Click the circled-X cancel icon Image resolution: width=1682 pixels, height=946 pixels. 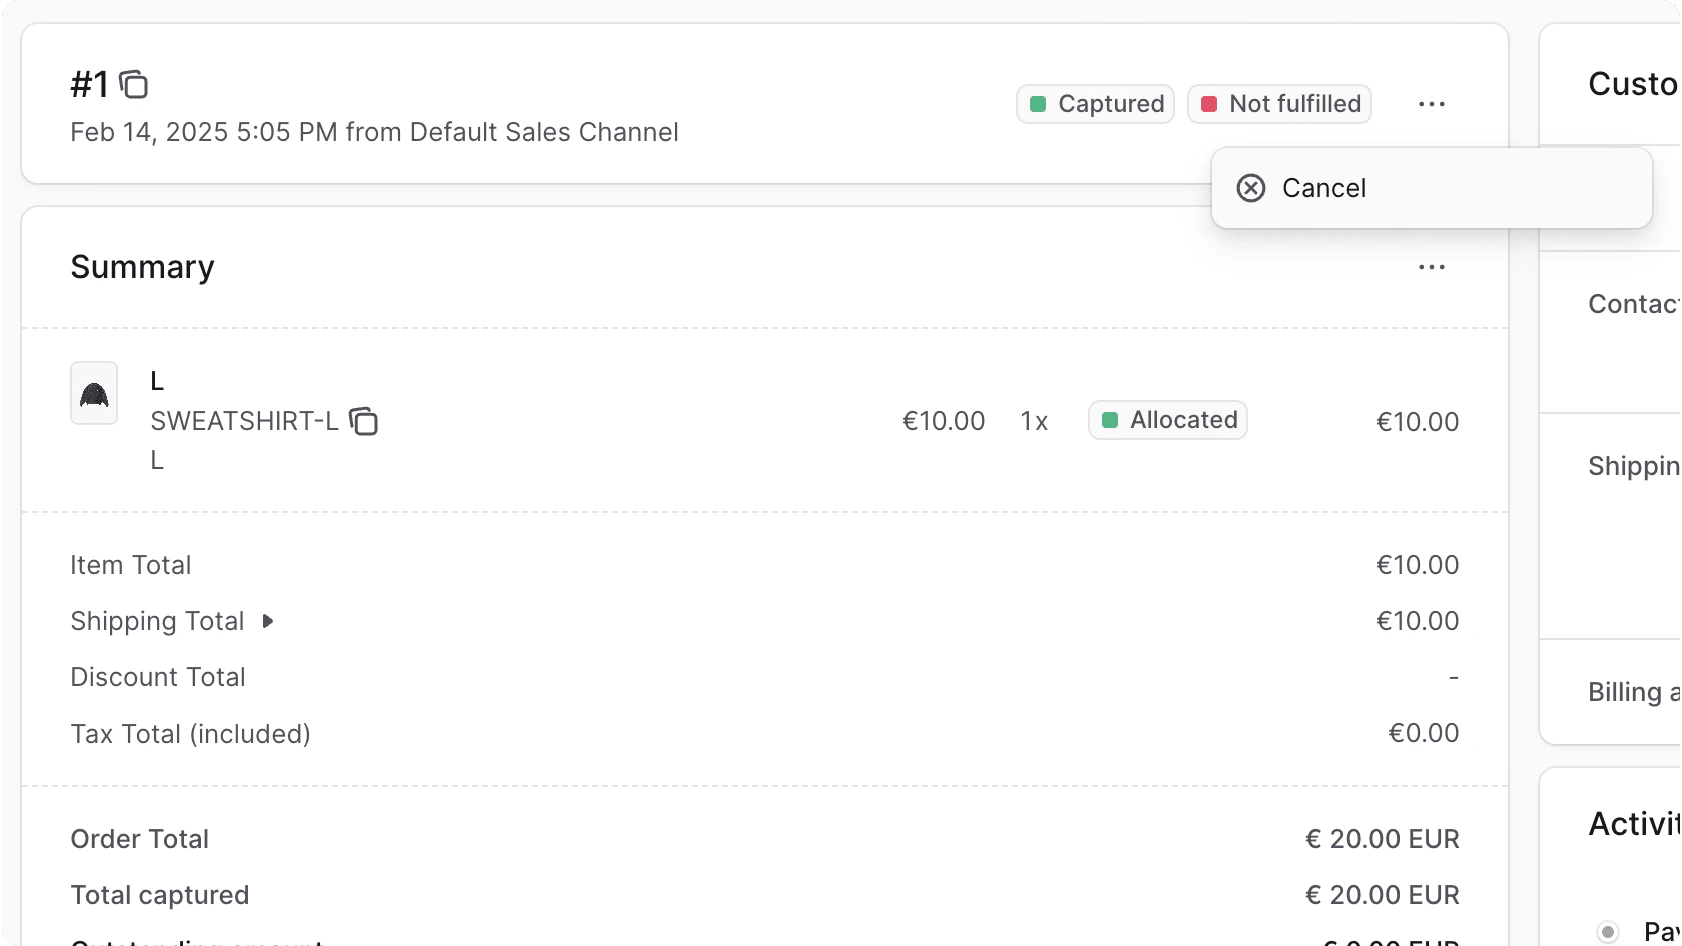(1250, 188)
